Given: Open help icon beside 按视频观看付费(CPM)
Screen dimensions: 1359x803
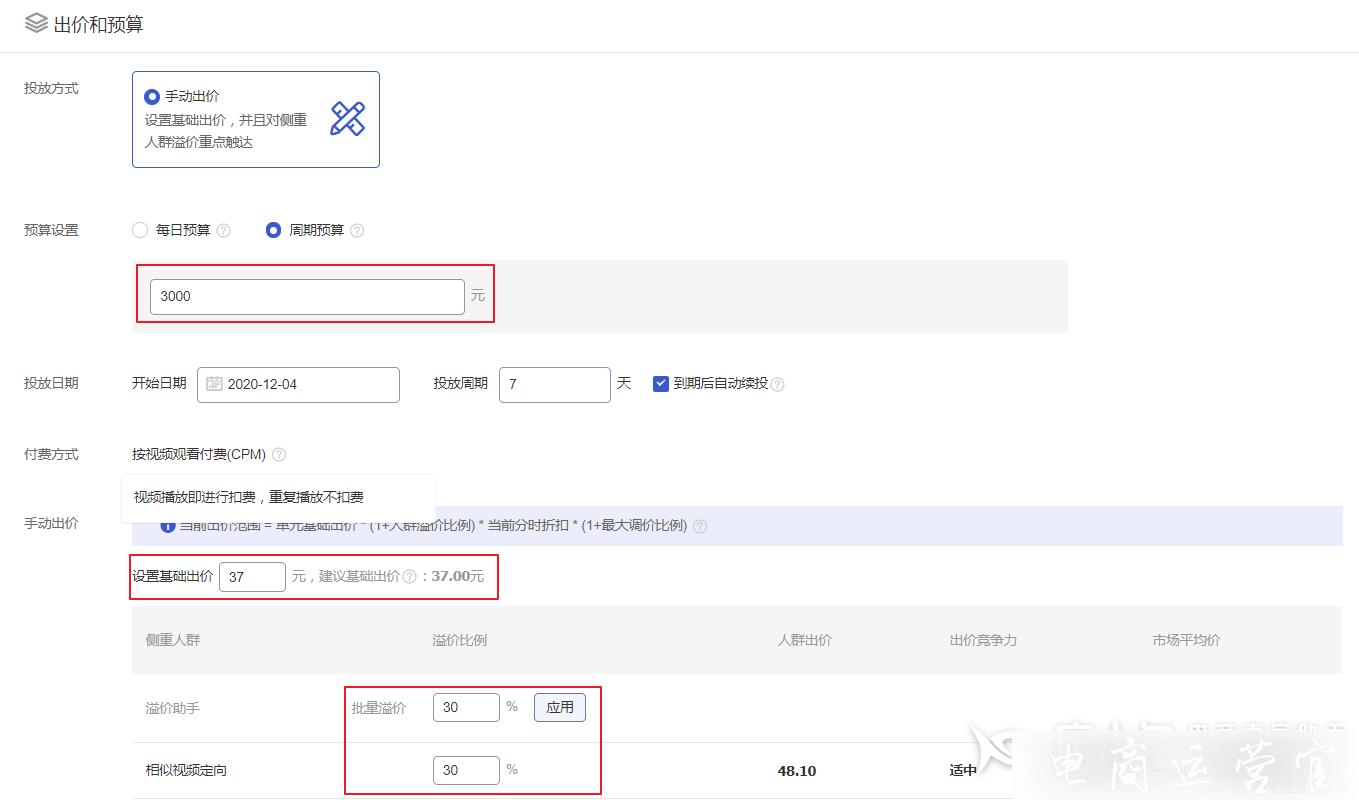Looking at the screenshot, I should pos(279,455).
